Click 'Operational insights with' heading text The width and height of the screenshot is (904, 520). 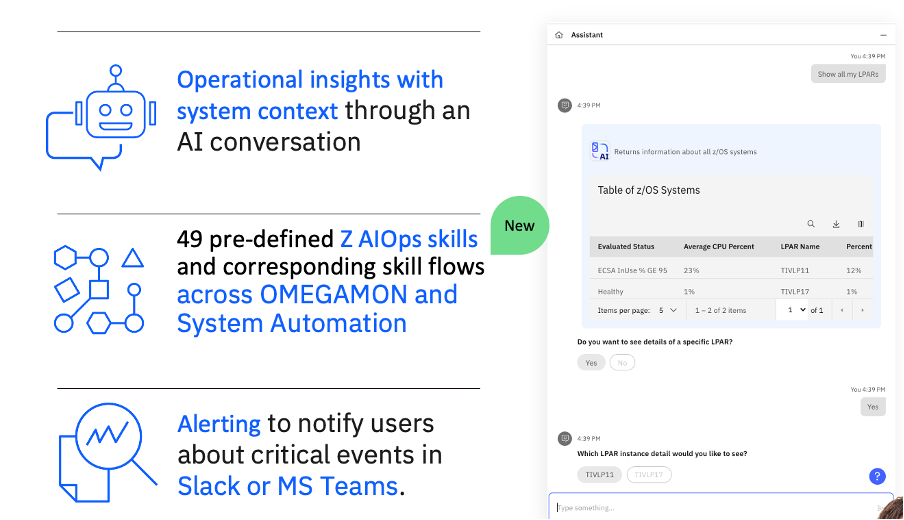point(310,80)
